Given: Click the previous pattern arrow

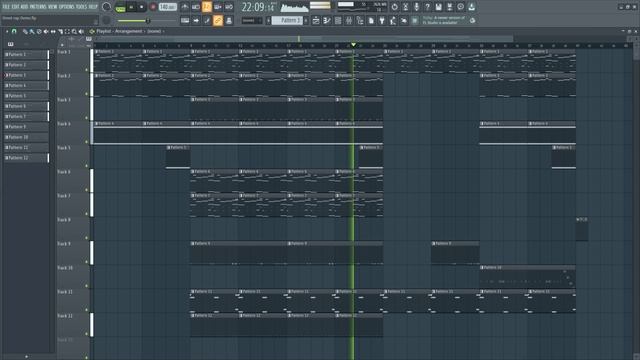Looking at the screenshot, I should (x=269, y=20).
